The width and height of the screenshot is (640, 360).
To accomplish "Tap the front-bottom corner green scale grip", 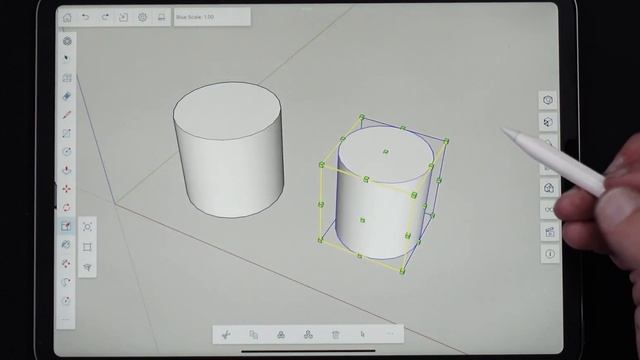I will click(402, 271).
